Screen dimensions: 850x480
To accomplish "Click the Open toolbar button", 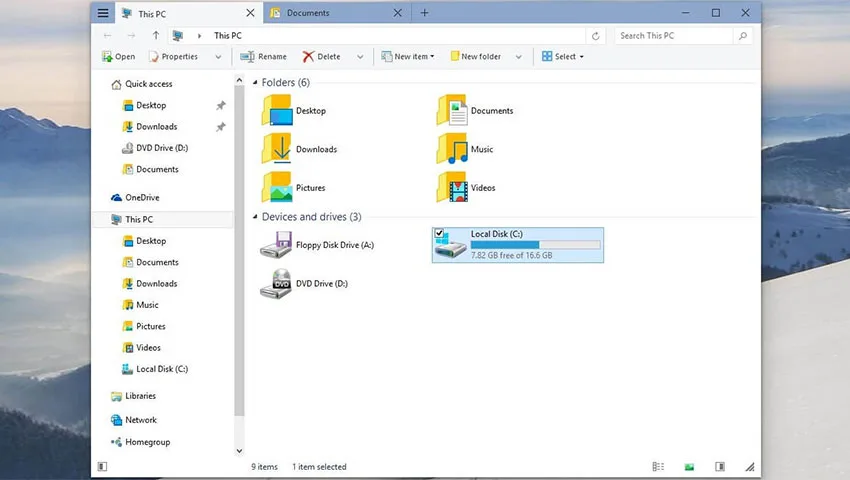I will pyautogui.click(x=119, y=56).
